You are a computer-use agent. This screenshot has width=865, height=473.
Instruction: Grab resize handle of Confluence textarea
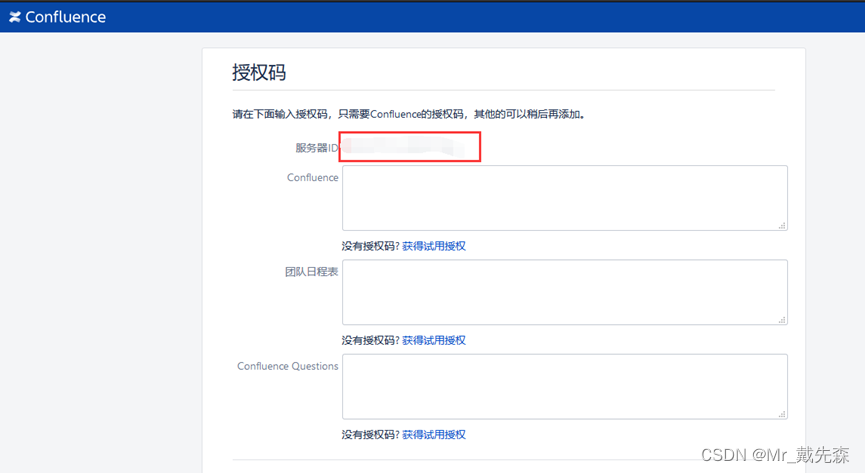pyautogui.click(x=782, y=226)
